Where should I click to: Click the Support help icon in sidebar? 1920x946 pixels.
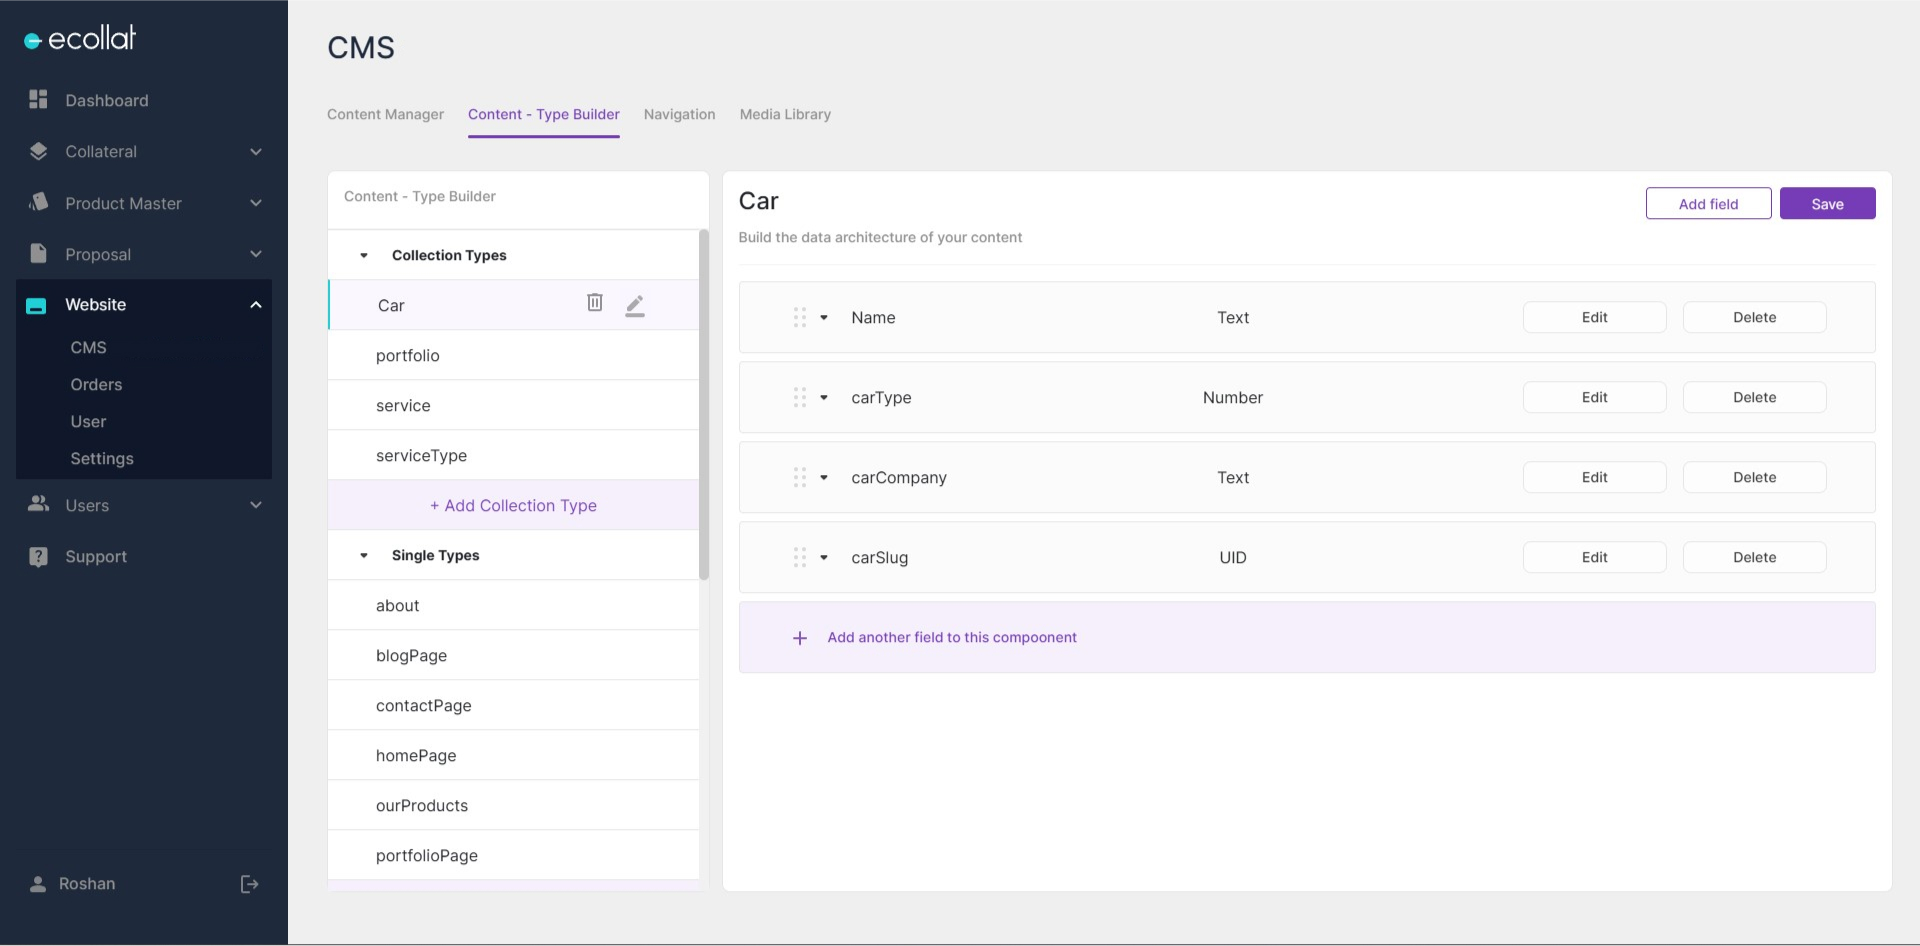39,557
